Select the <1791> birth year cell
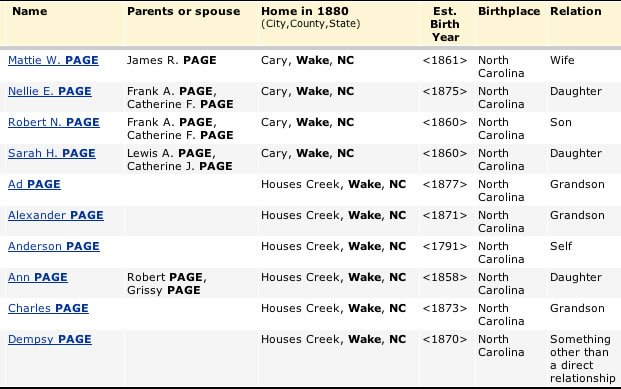Image resolution: width=621 pixels, height=389 pixels. pos(445,246)
